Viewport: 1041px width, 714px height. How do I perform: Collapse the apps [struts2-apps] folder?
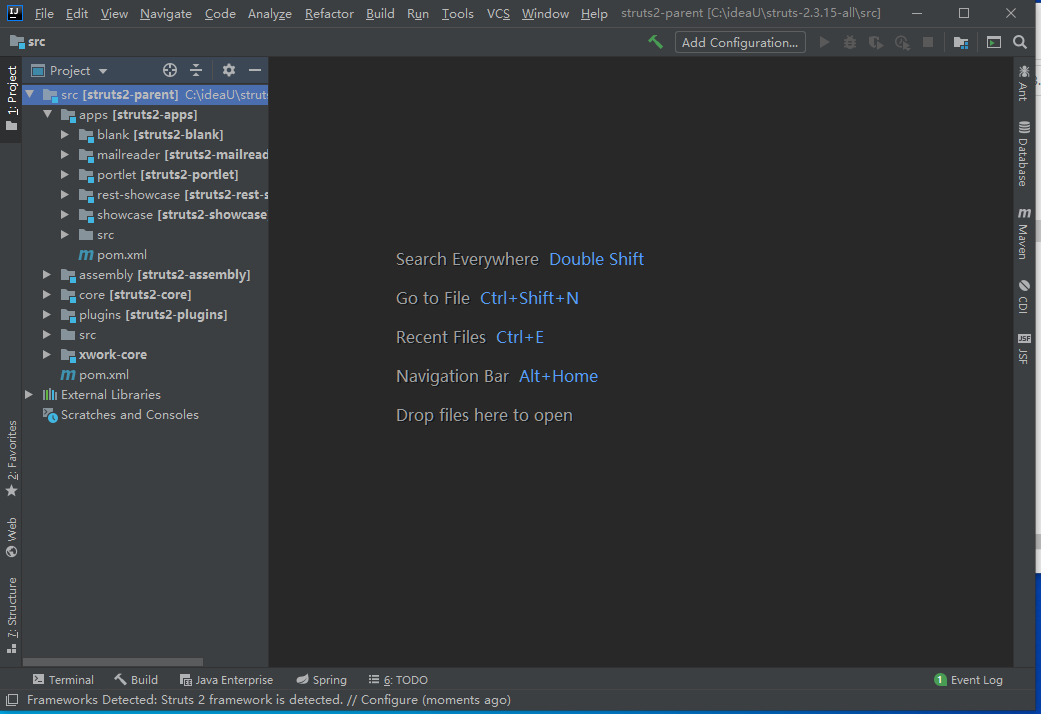[x=48, y=114]
